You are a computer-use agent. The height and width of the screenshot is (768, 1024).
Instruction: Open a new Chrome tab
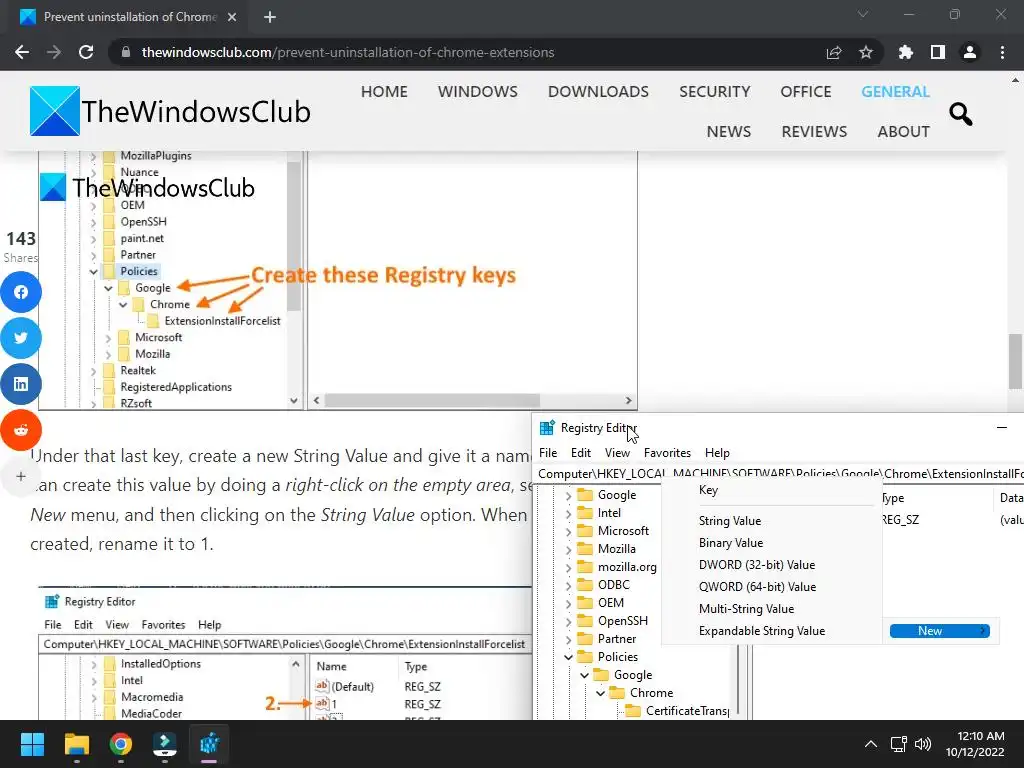[270, 17]
